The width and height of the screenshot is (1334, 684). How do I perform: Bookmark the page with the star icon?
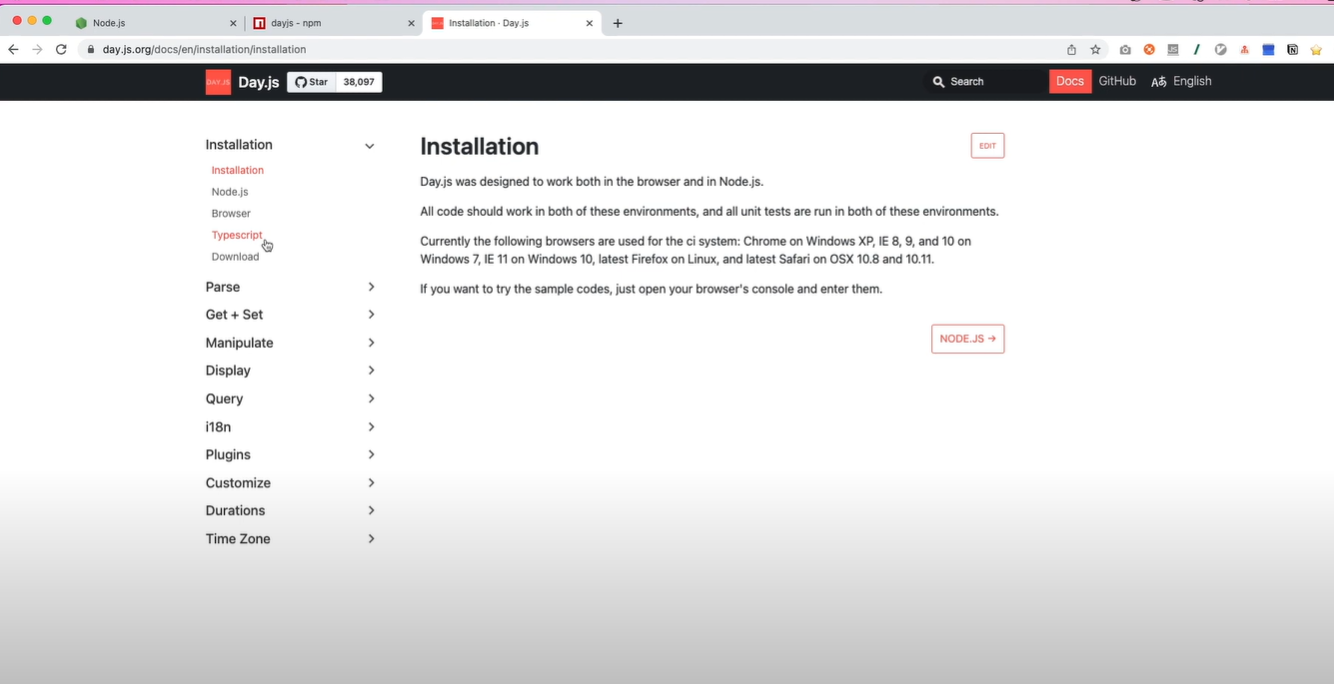[1095, 49]
